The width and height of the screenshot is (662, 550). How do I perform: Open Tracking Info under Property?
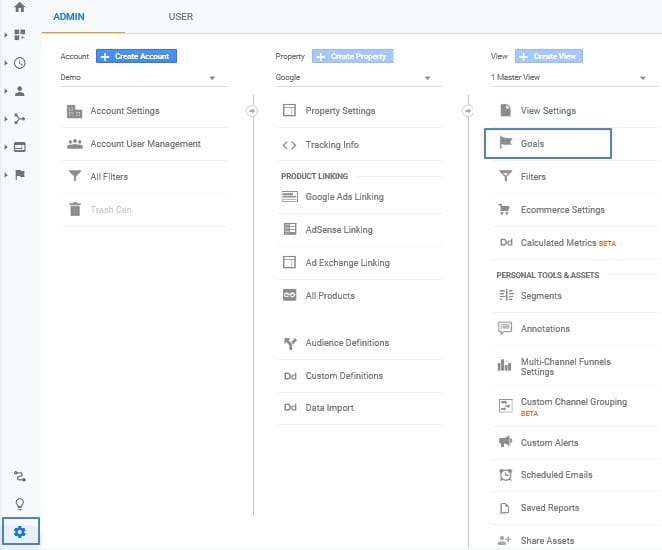[x=332, y=145]
